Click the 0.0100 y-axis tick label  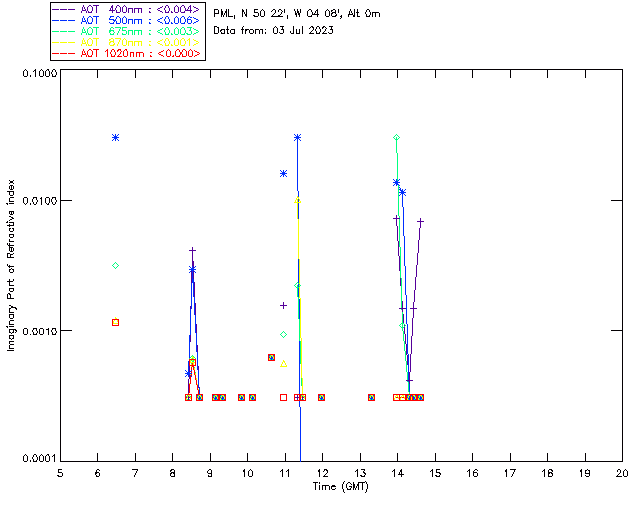[x=40, y=201]
